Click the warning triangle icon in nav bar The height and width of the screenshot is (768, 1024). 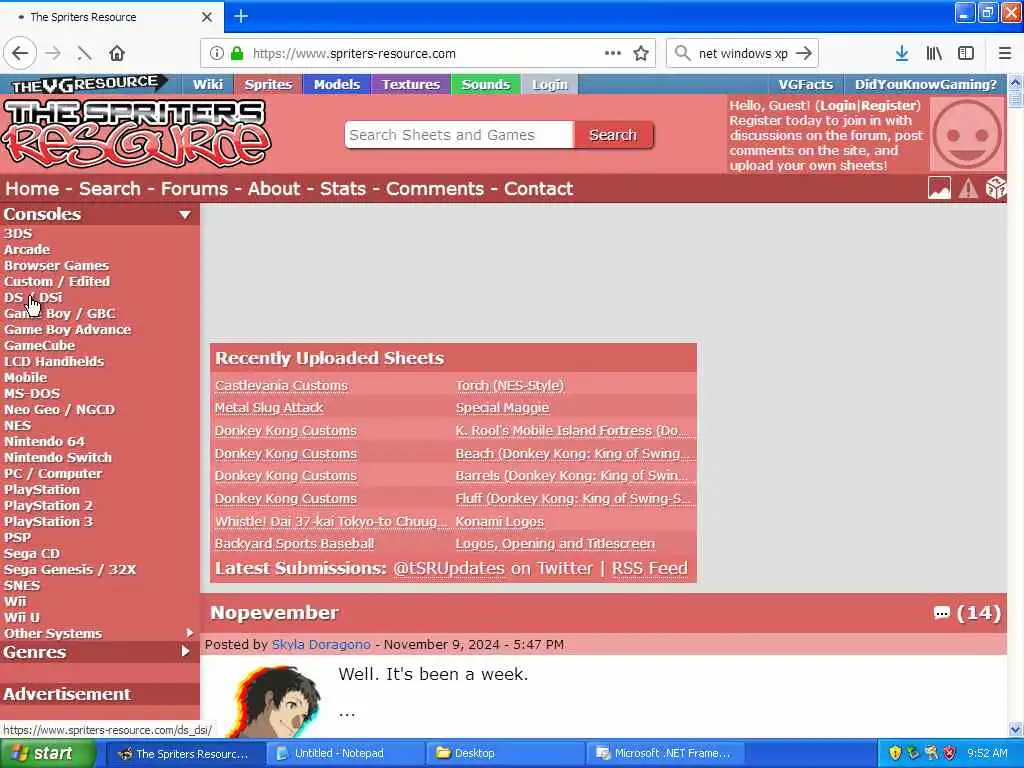(x=968, y=188)
